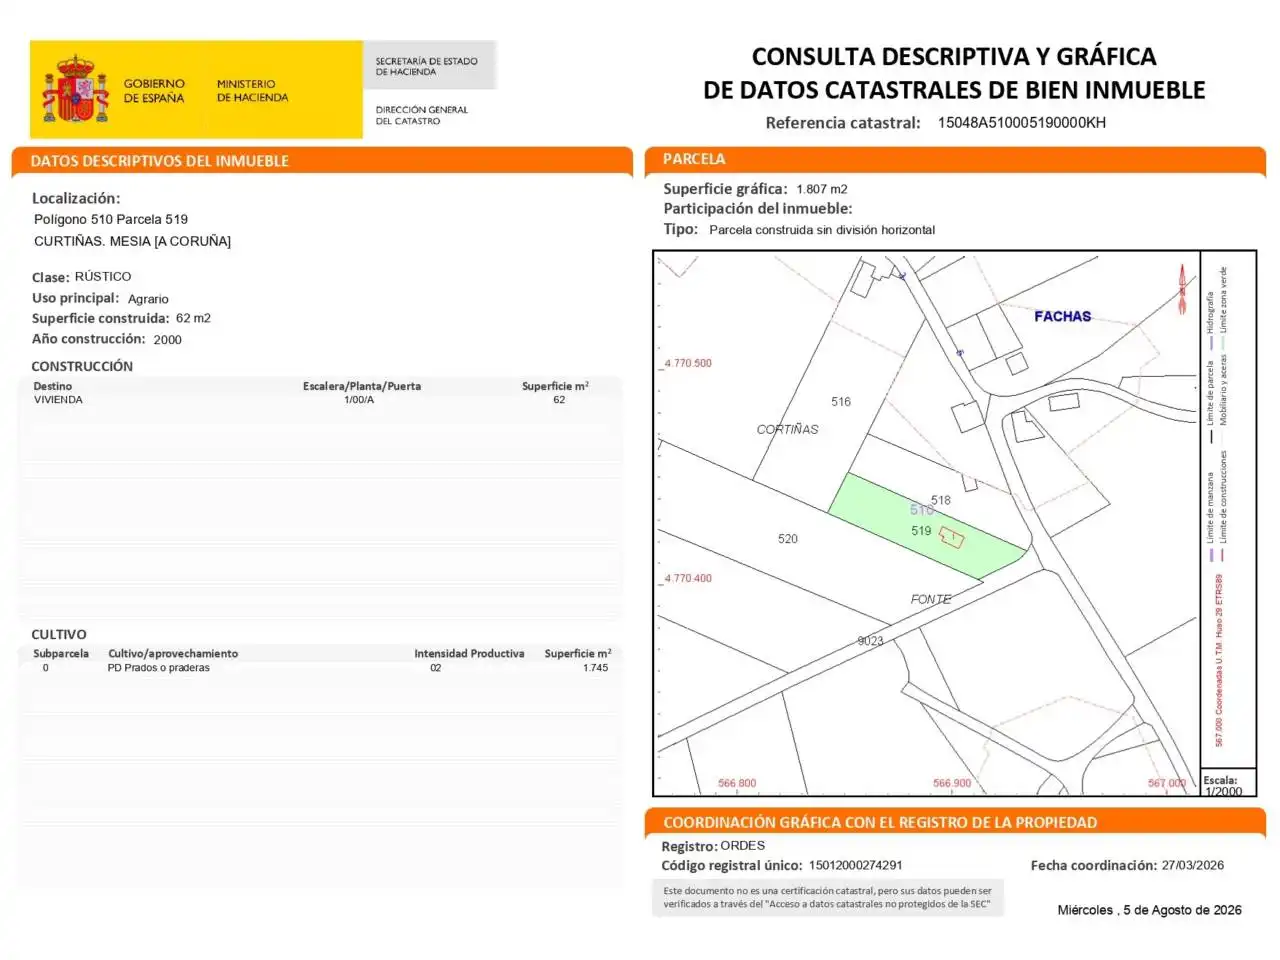Image resolution: width=1280 pixels, height=960 pixels.
Task: Click the "Límite de manzana" legend entry
Action: click(1210, 507)
